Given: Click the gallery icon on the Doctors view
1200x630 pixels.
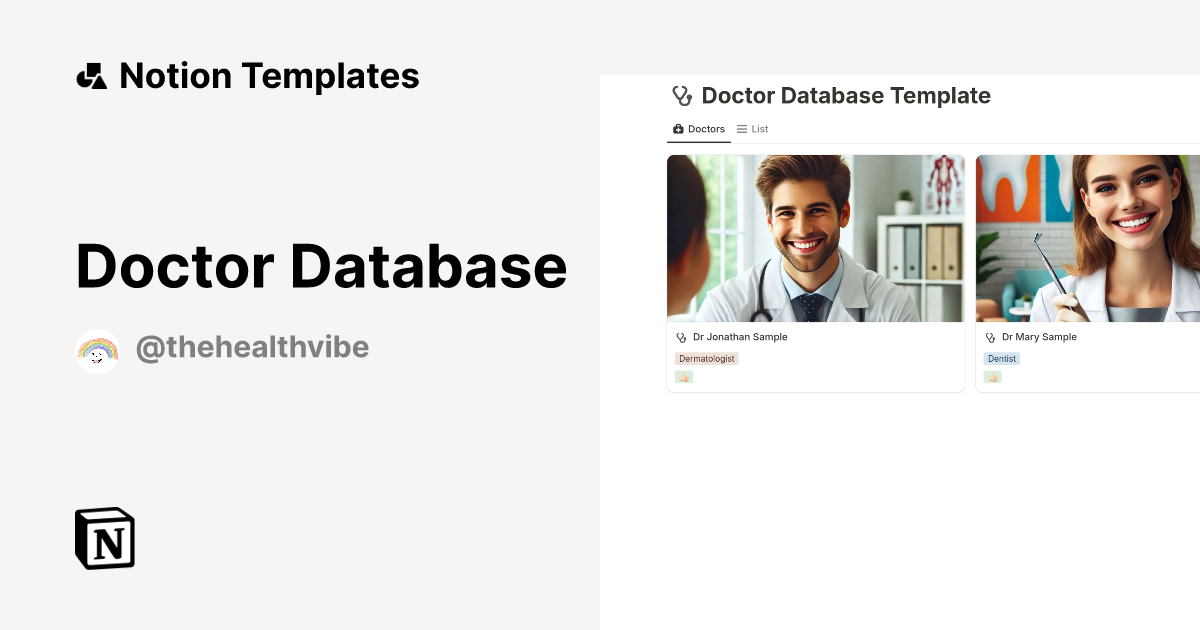Looking at the screenshot, I should click(678, 128).
